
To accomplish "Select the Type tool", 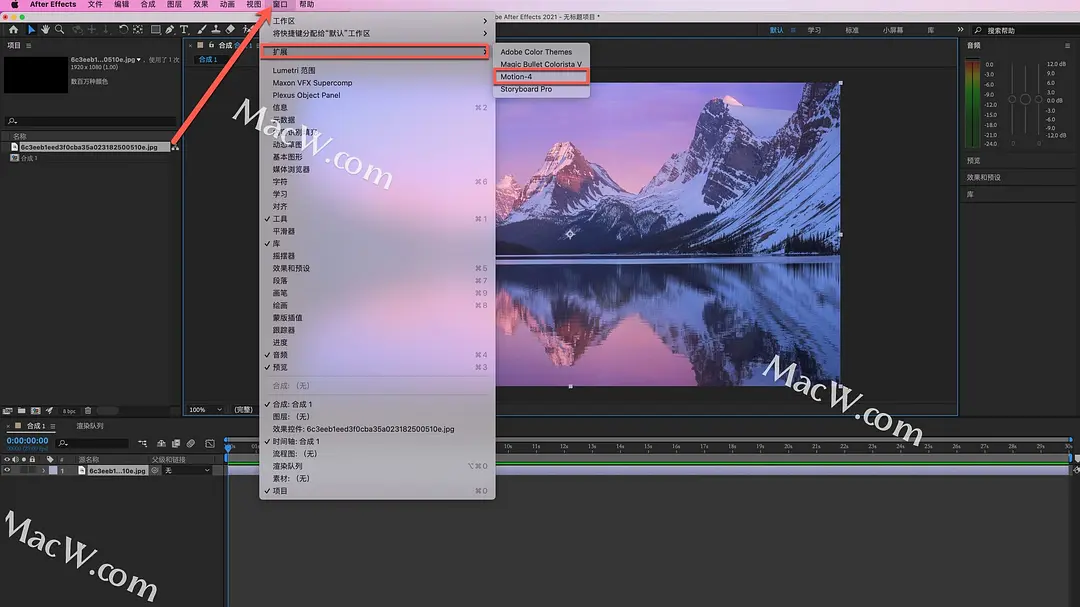I will [185, 29].
